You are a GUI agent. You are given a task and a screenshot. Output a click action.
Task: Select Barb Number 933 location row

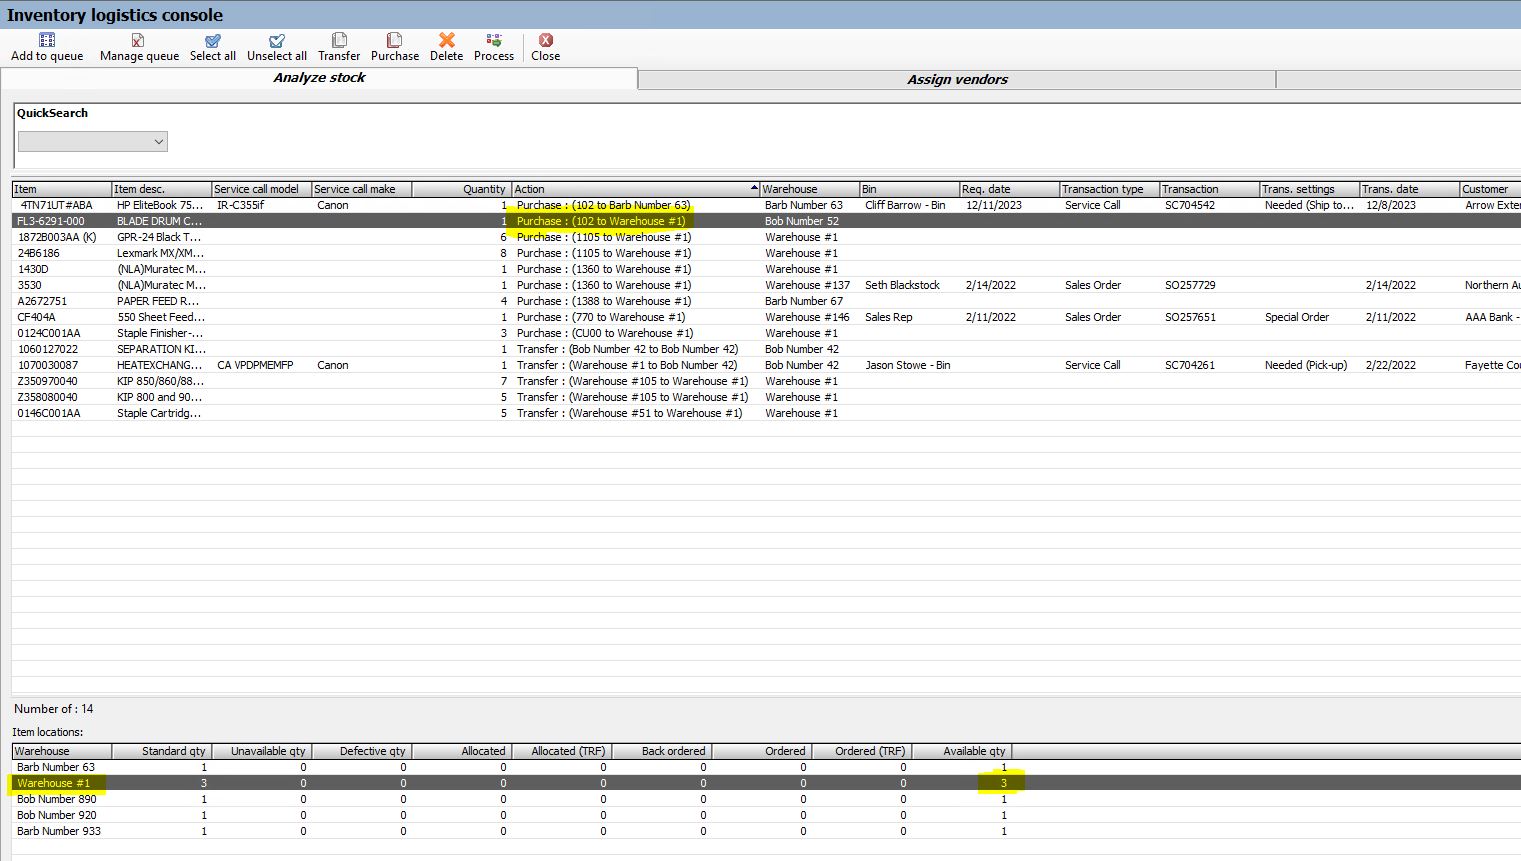(766, 831)
